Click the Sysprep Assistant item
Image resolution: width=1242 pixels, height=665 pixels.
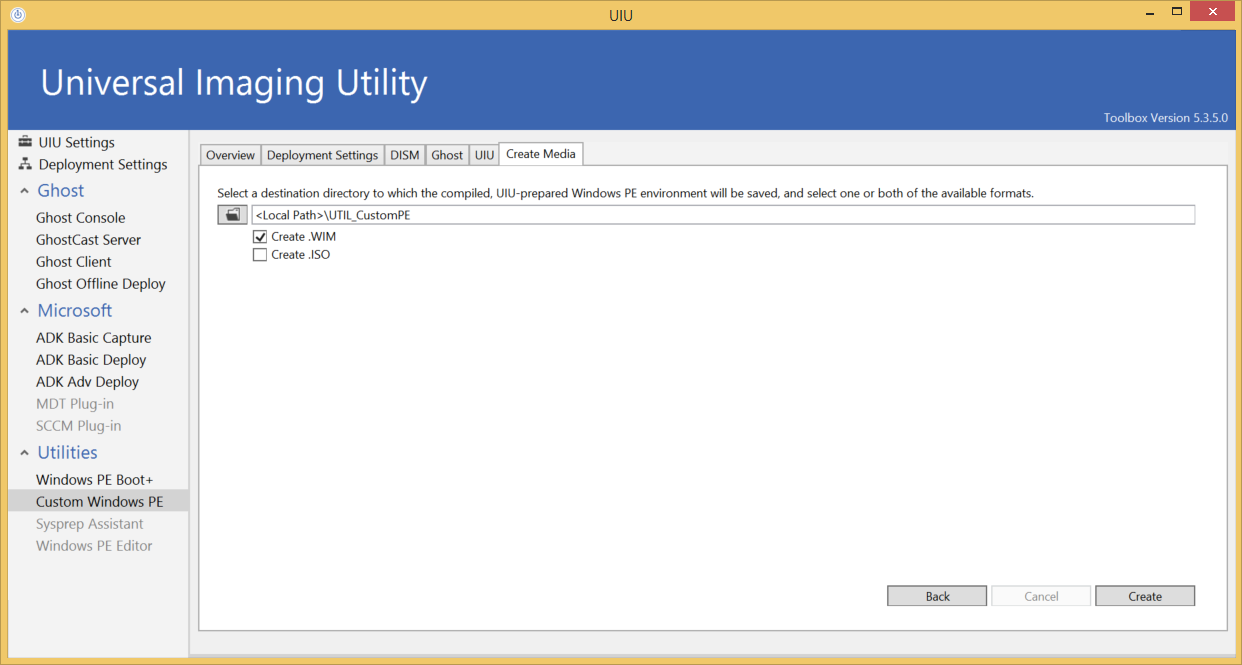click(x=90, y=524)
